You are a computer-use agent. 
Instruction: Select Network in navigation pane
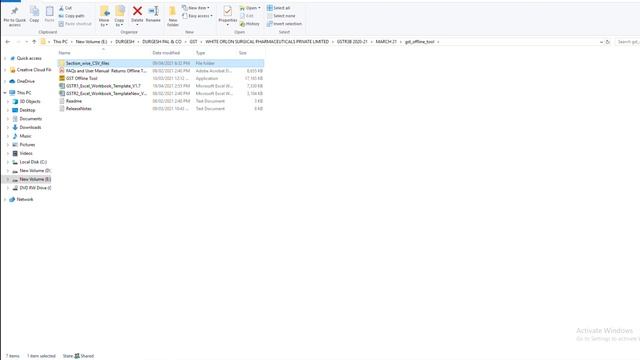pyautogui.click(x=25, y=199)
